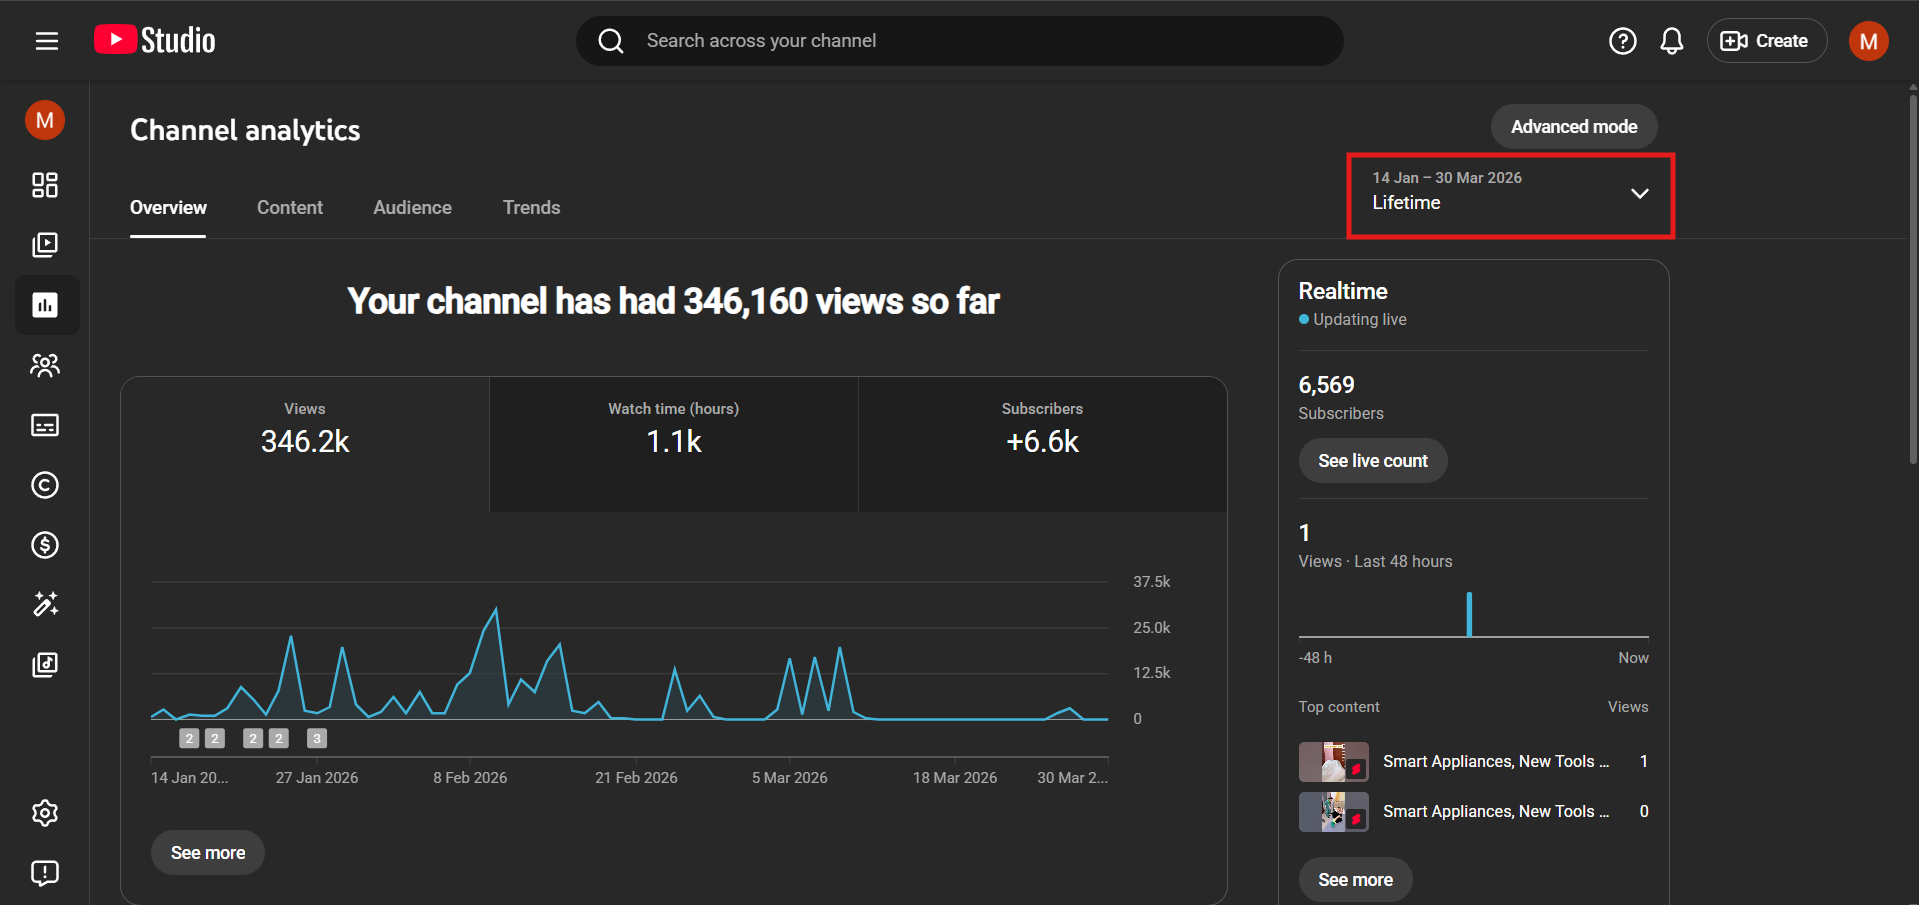
Task: Open the Subtitles icon in sidebar
Action: (45, 425)
